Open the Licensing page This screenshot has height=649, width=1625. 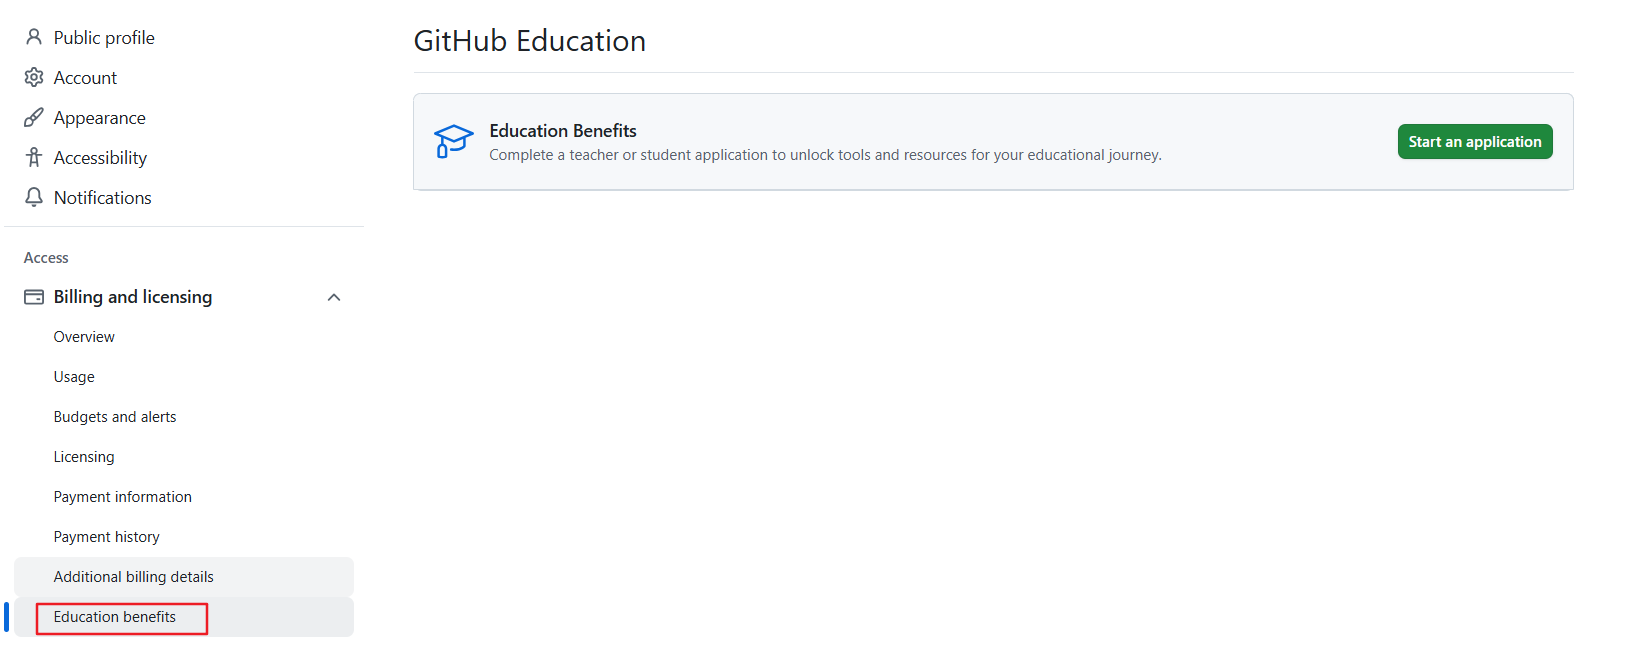pyautogui.click(x=84, y=457)
